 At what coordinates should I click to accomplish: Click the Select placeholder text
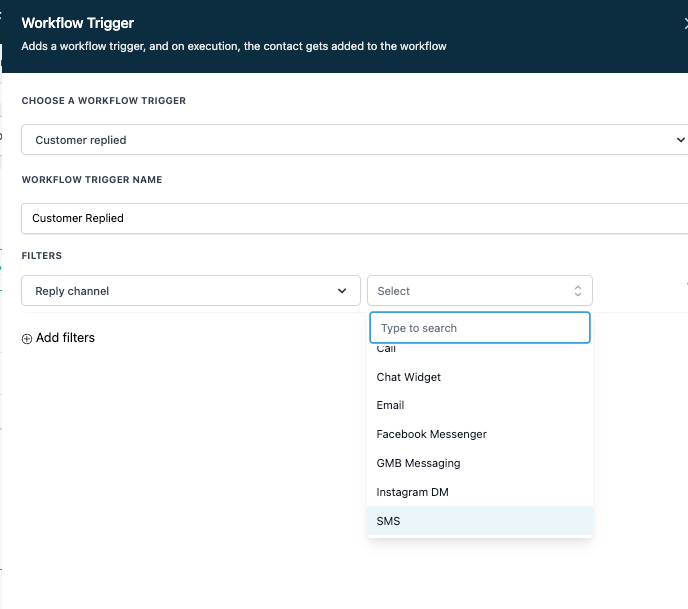click(x=394, y=291)
